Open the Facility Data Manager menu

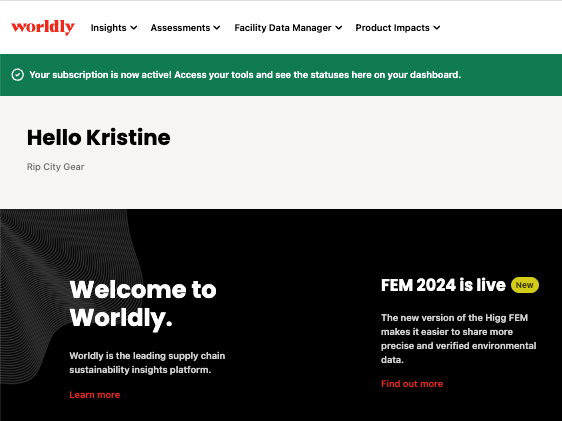[288, 28]
